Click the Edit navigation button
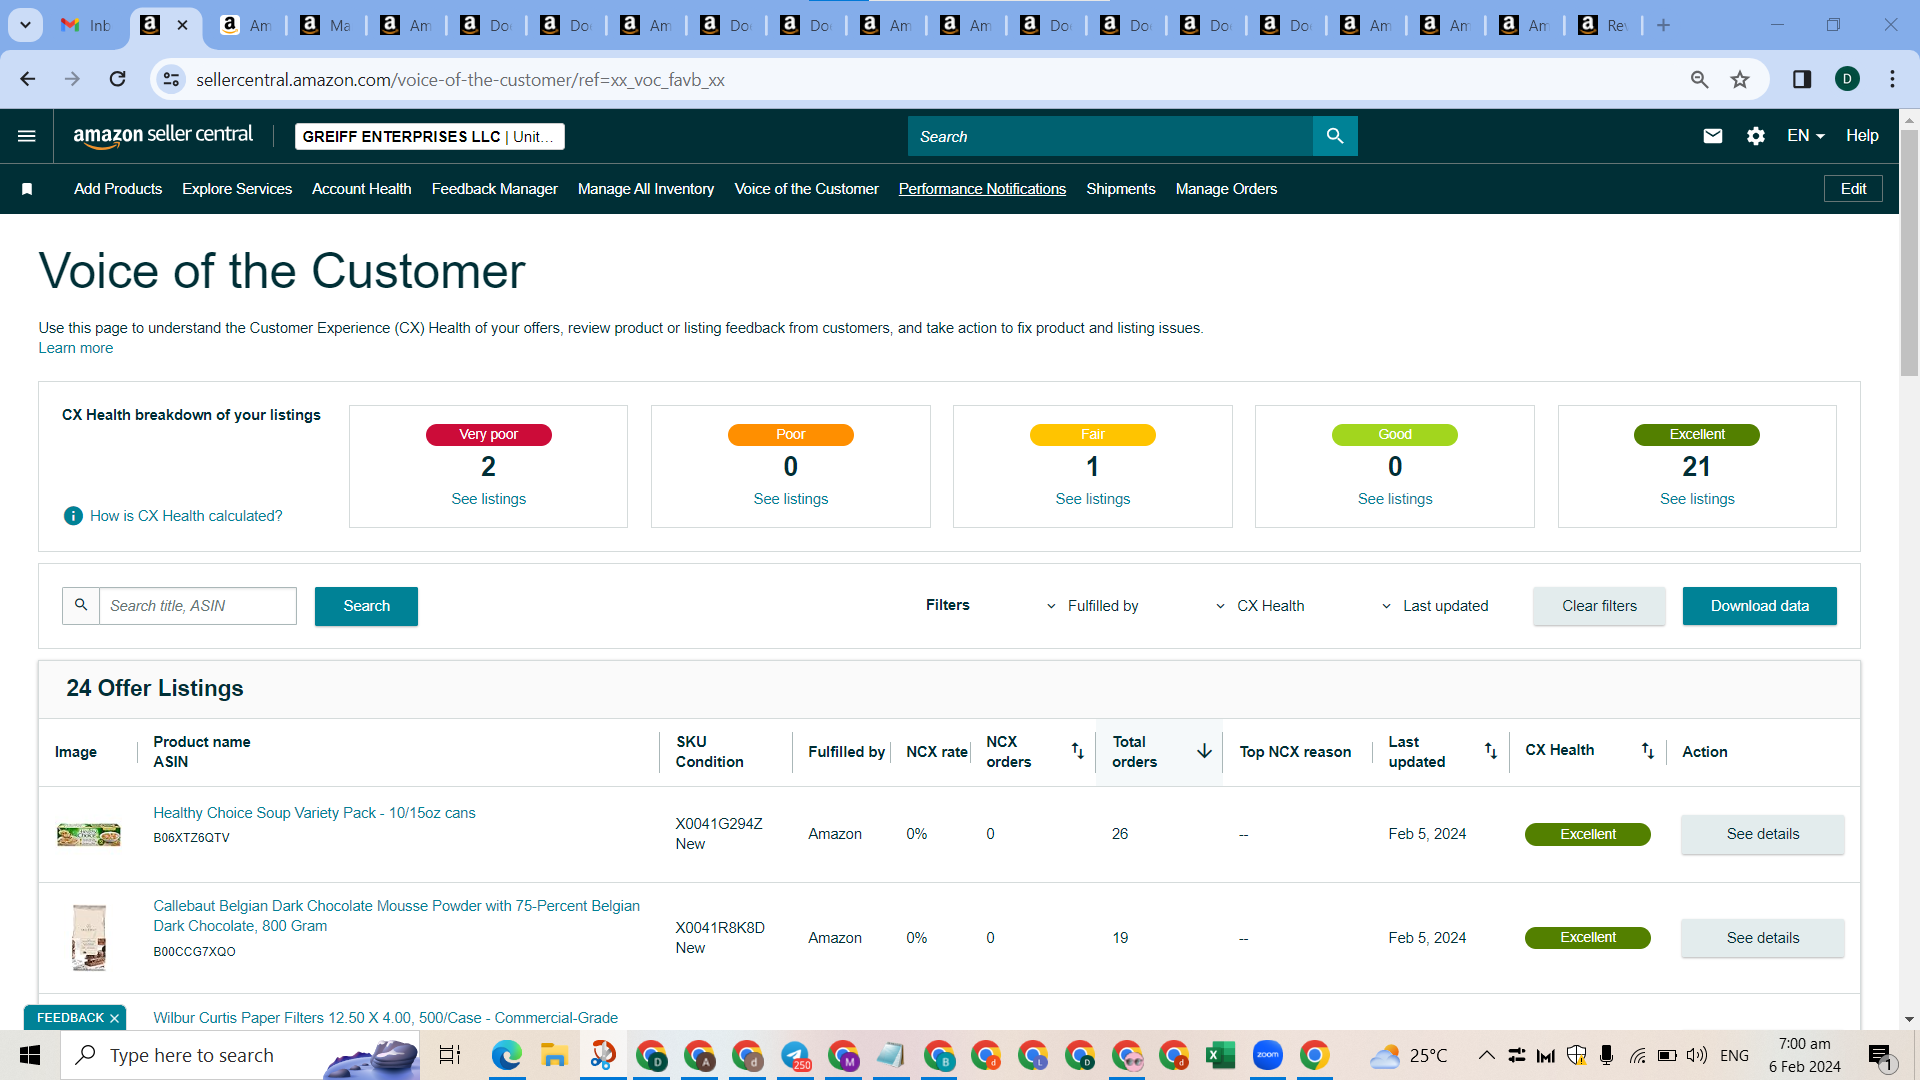1920x1080 pixels. click(1853, 189)
